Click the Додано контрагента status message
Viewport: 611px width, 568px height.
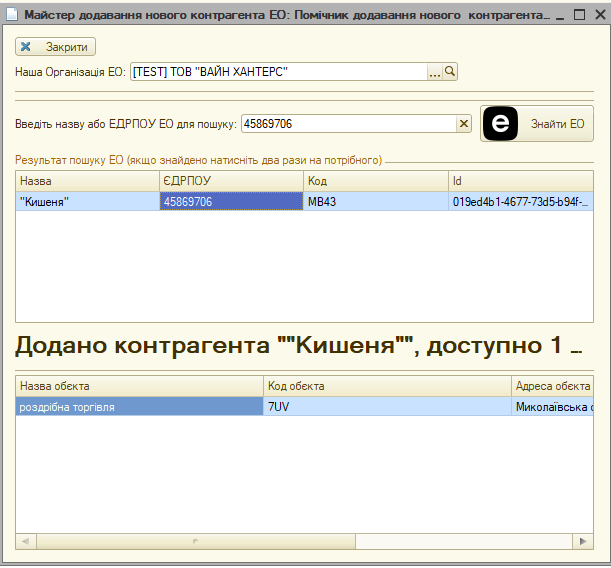pyautogui.click(x=298, y=345)
